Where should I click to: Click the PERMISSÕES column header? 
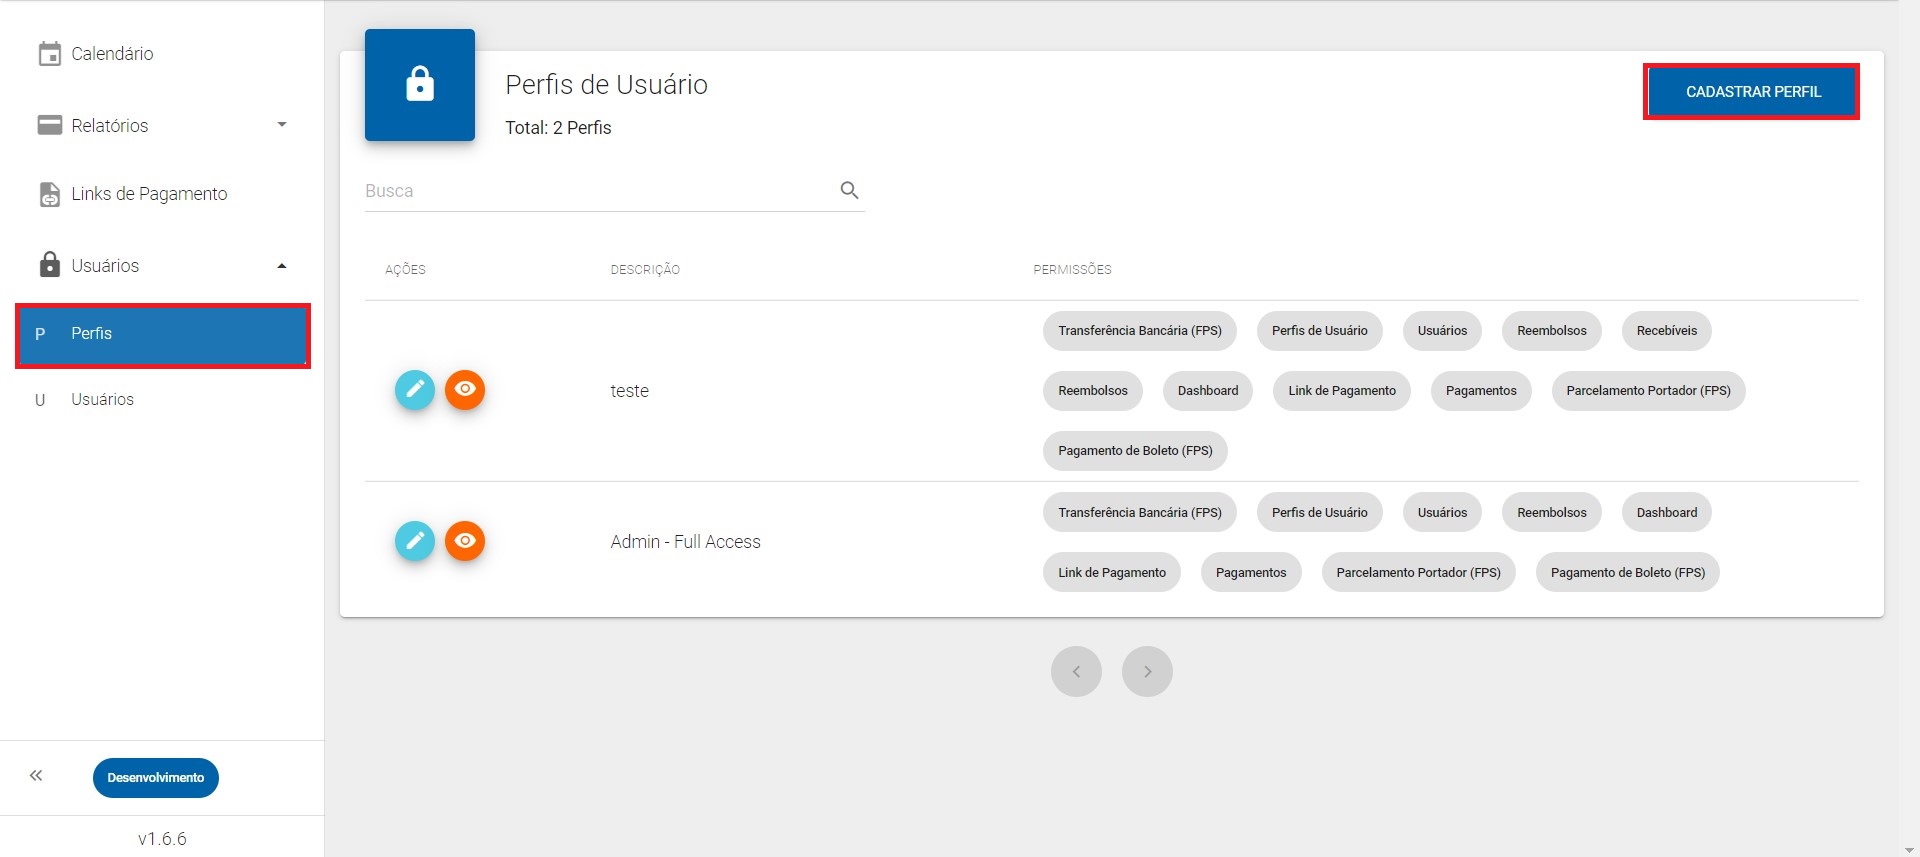click(1072, 270)
